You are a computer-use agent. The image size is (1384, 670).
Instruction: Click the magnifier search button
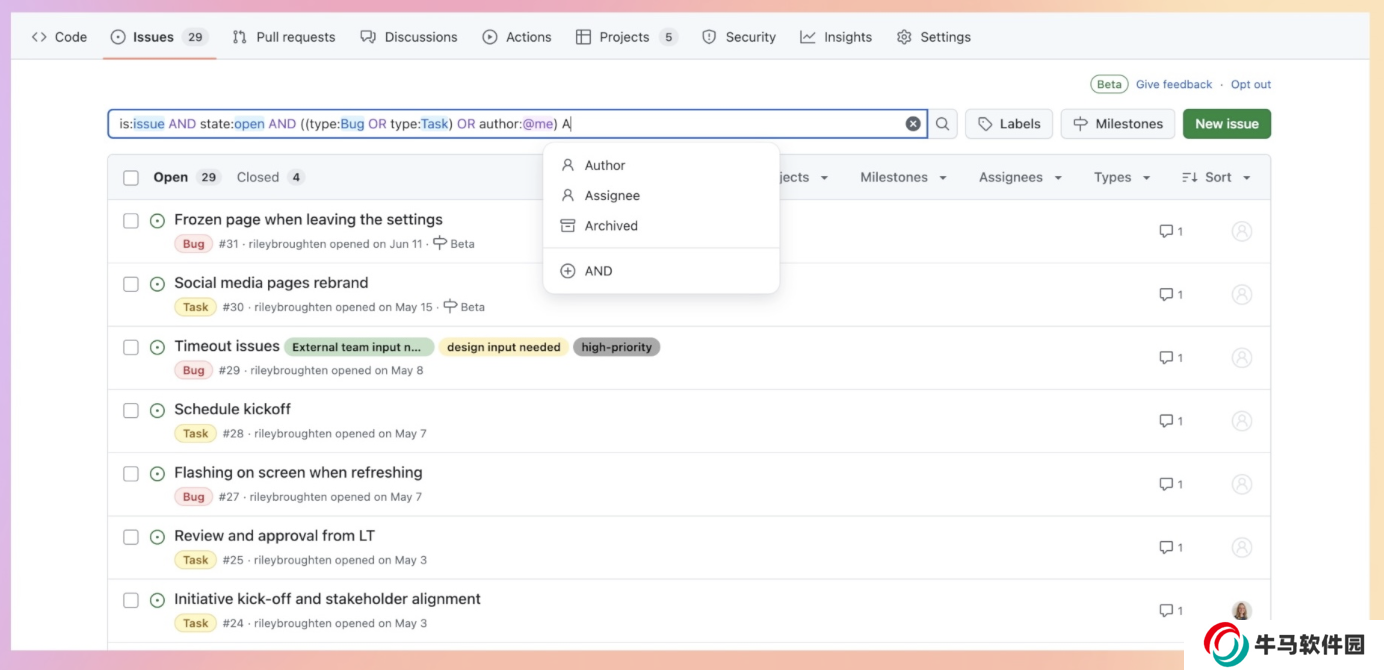click(942, 124)
